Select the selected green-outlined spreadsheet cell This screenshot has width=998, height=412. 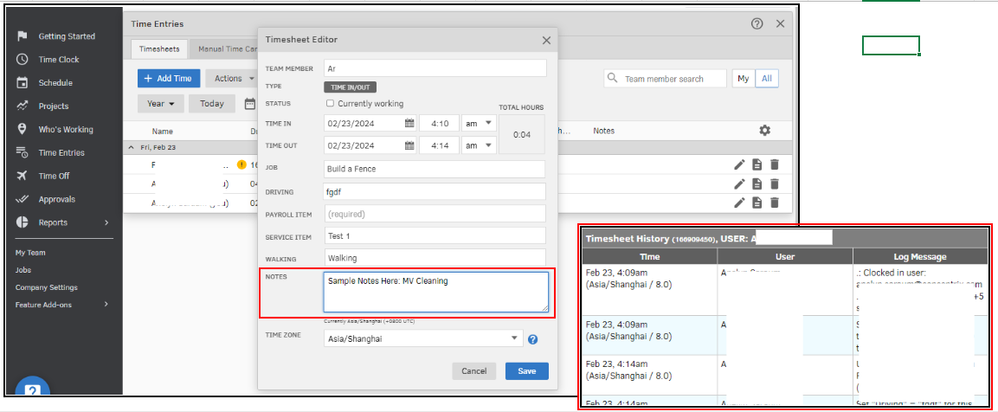(890, 45)
